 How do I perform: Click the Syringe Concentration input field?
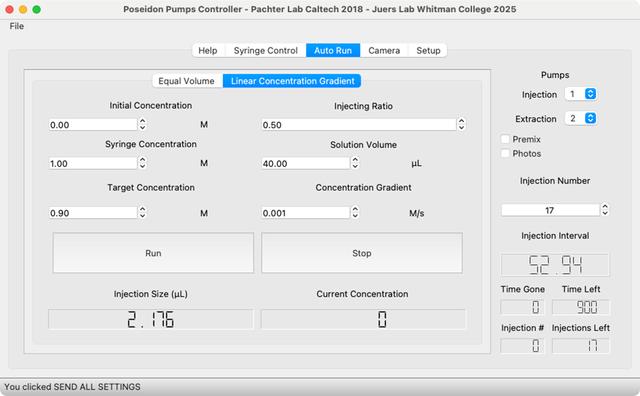tap(93, 163)
